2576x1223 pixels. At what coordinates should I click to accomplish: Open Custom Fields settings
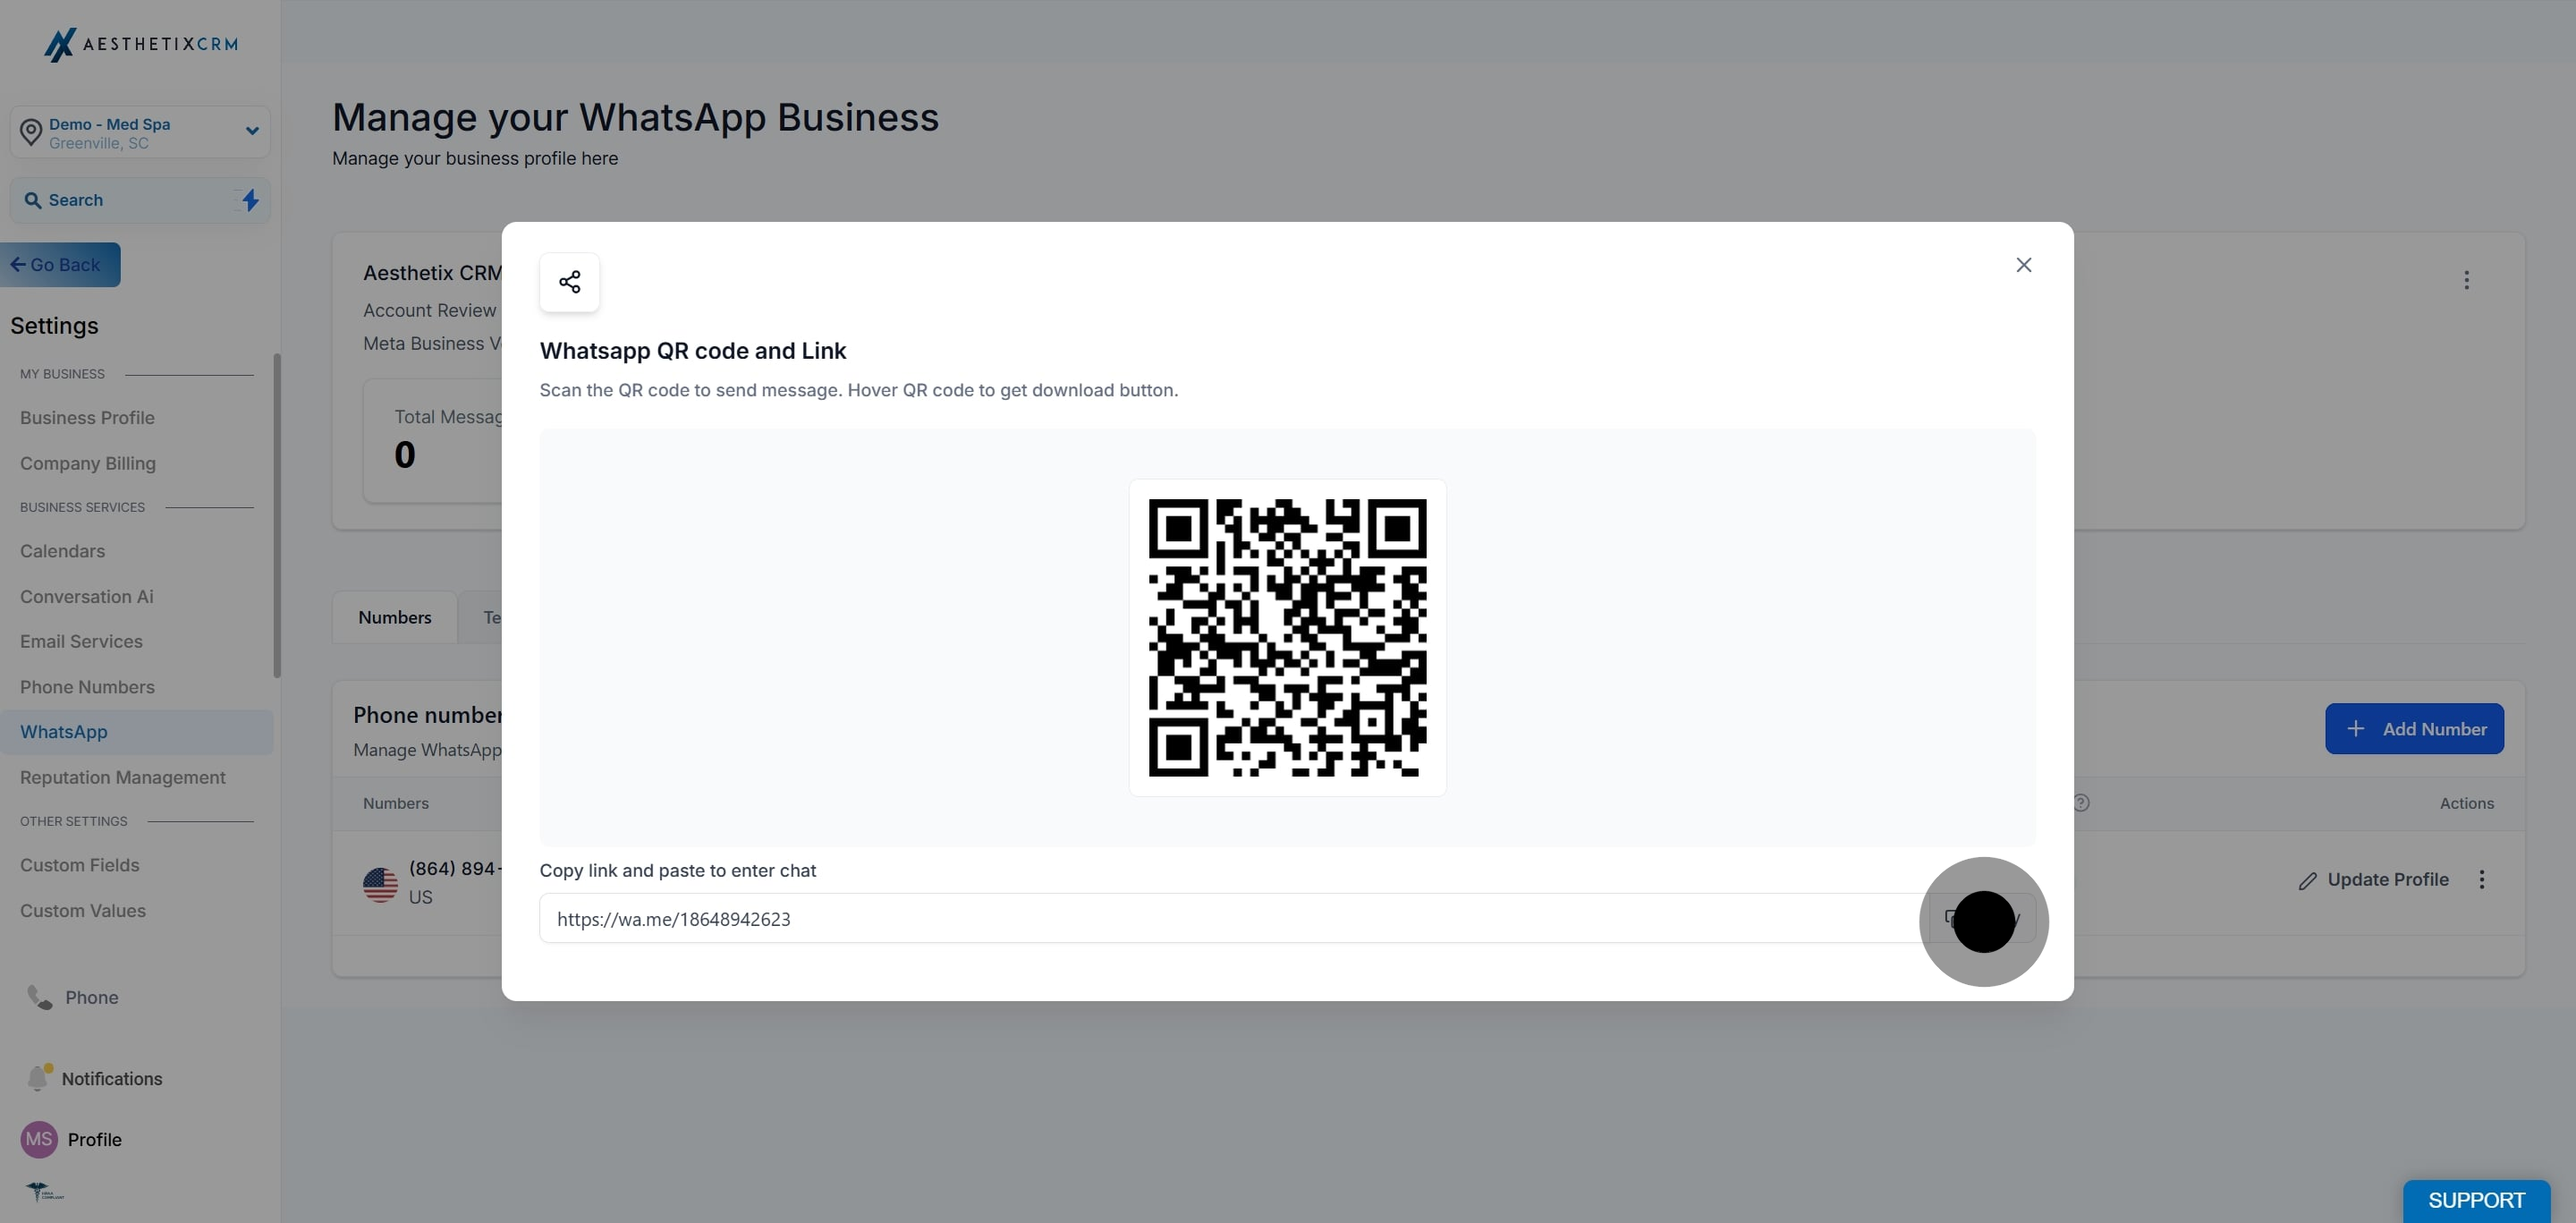pos(80,865)
